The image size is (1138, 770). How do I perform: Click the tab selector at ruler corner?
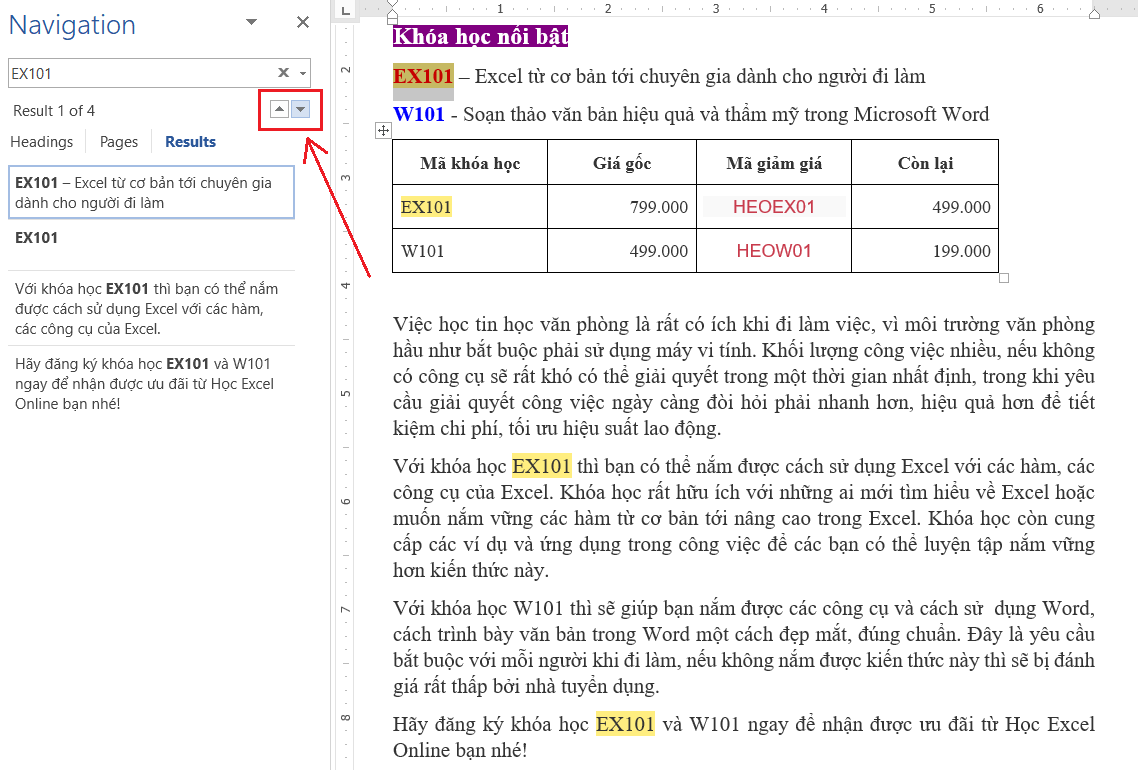click(x=345, y=10)
